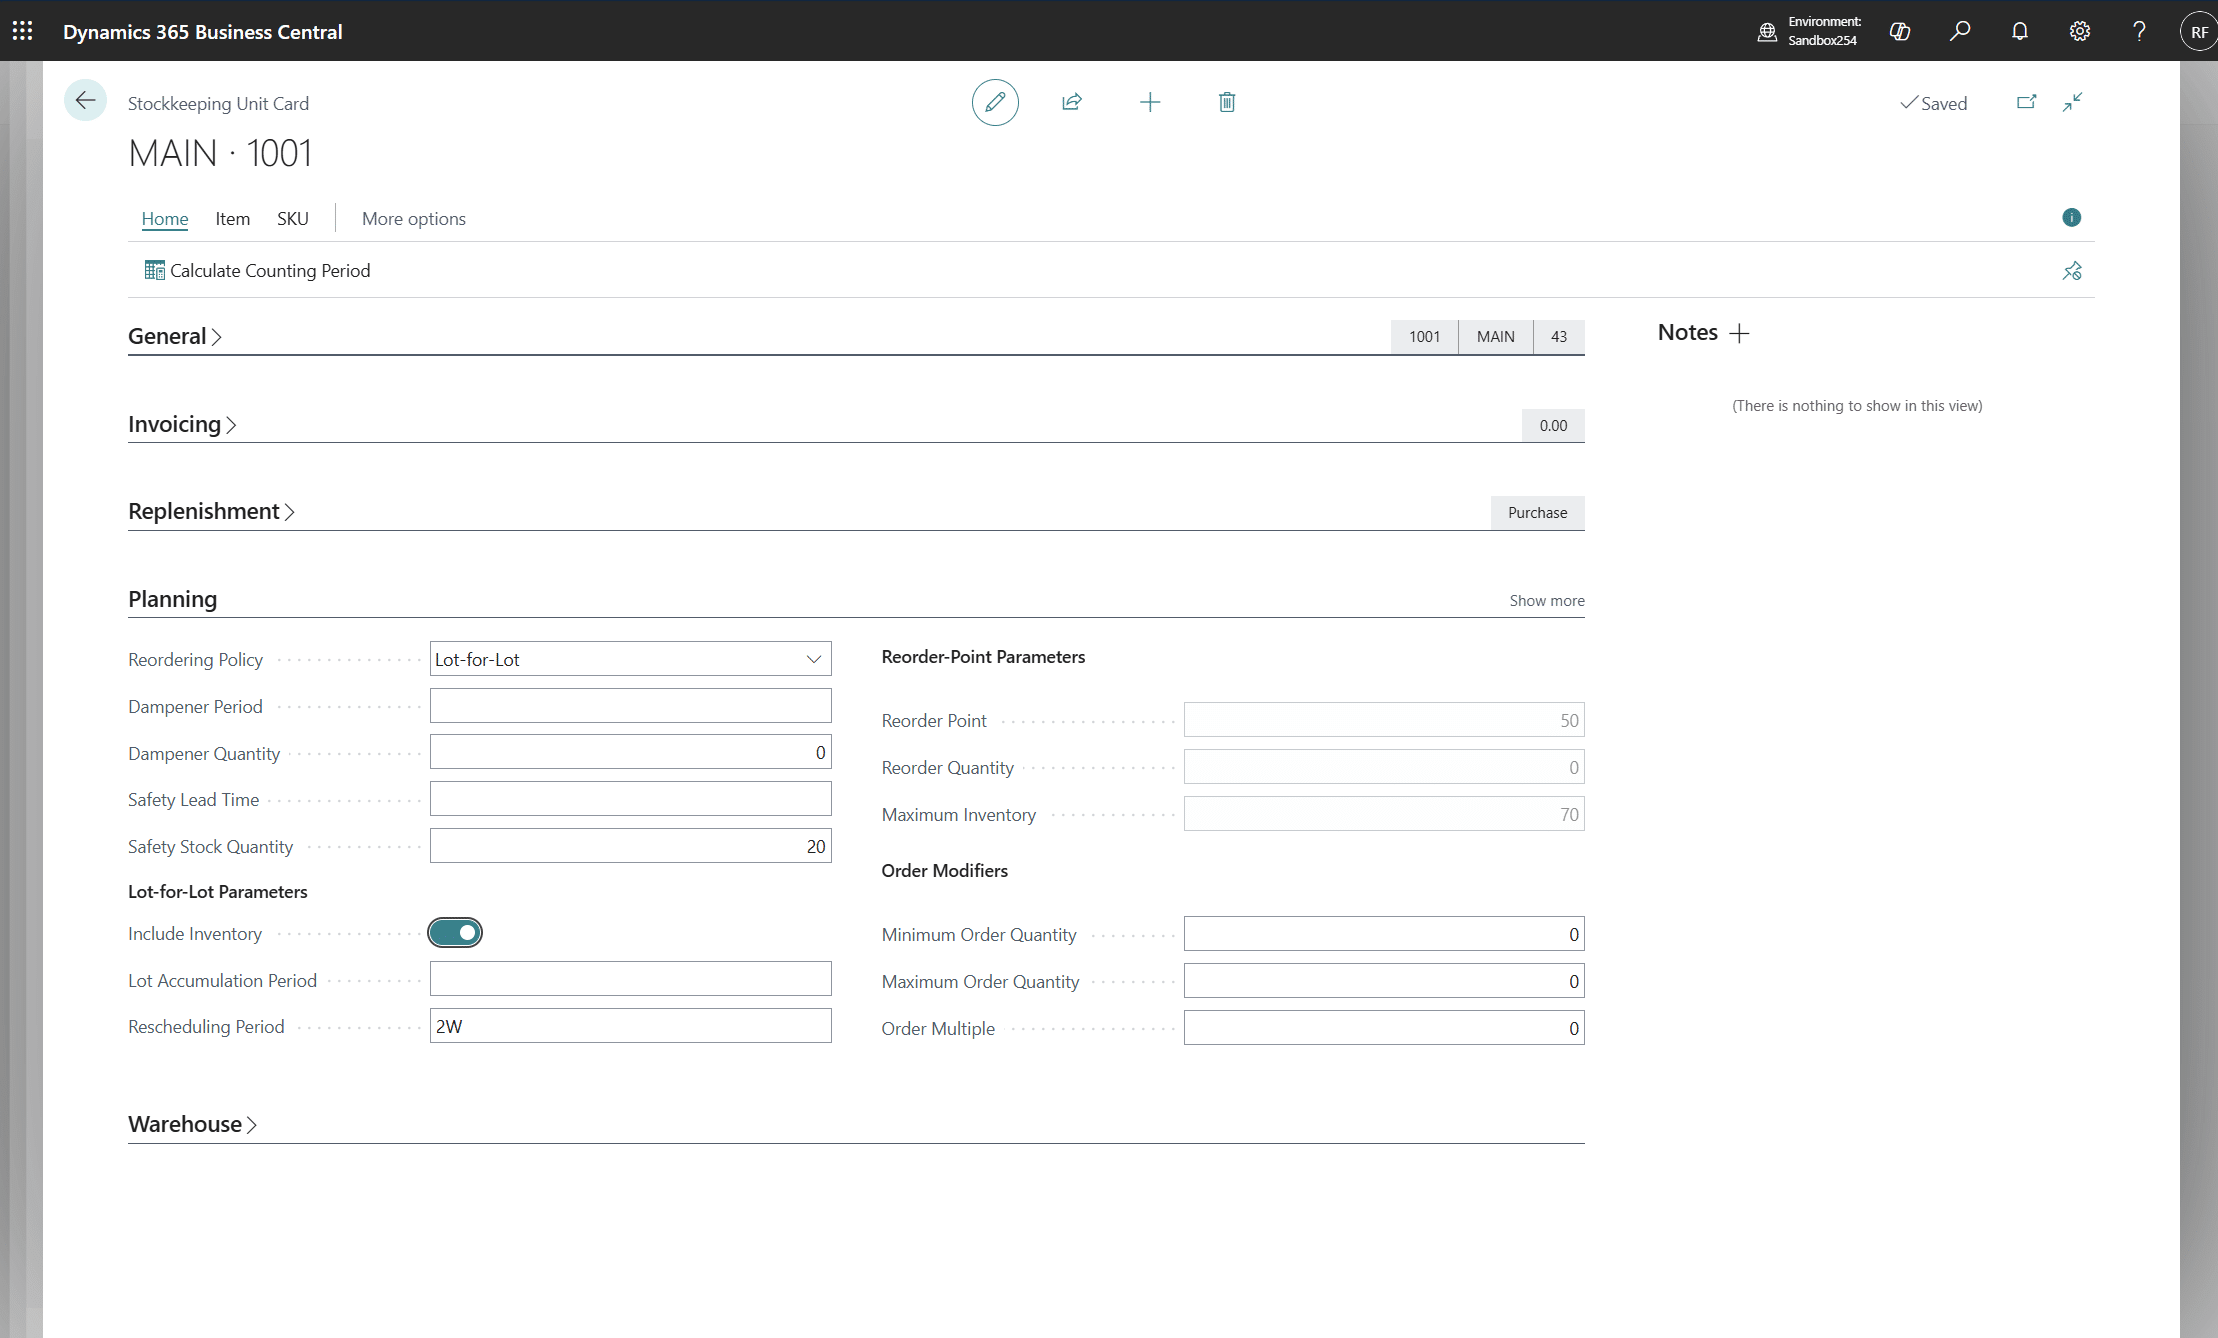This screenshot has height=1338, width=2218.
Task: Click the collapse page arrows icon
Action: coord(2073,102)
